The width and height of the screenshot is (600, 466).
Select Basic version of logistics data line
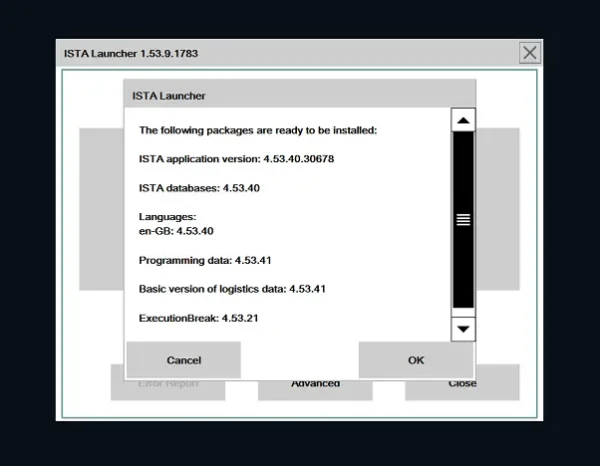232,289
